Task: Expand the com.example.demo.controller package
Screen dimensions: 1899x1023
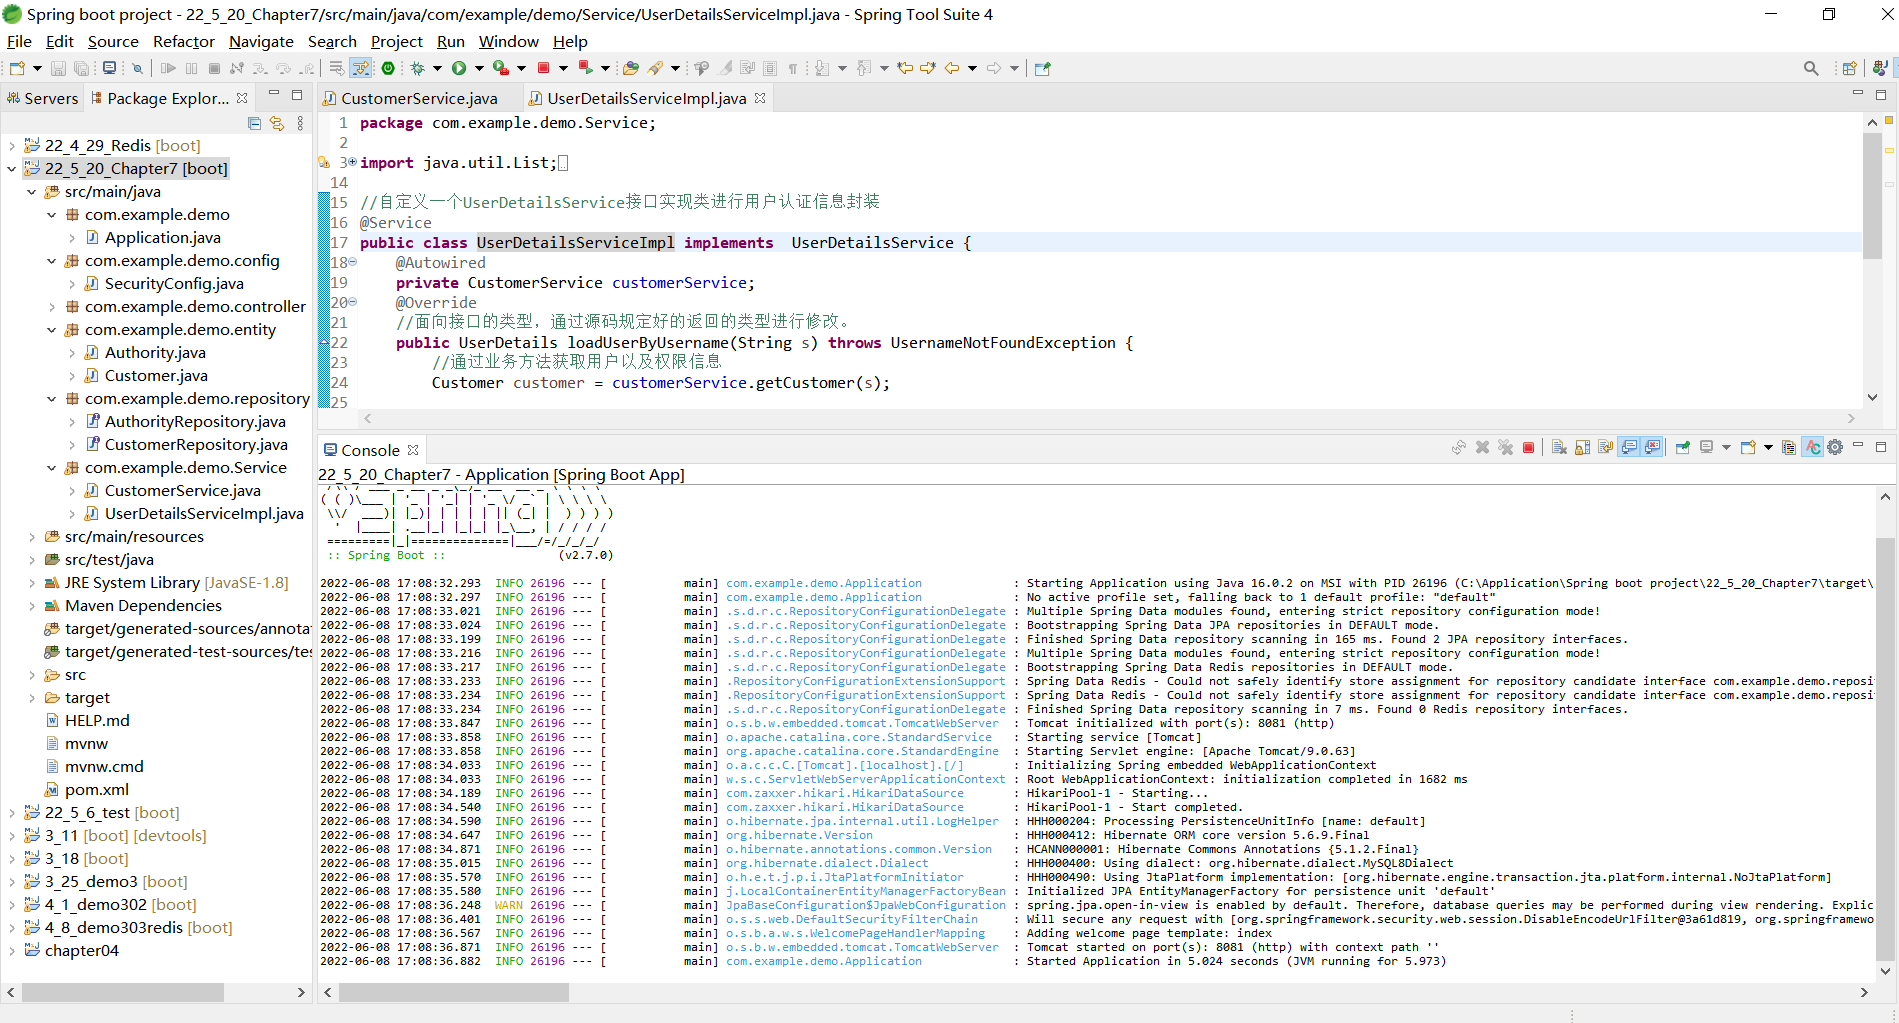Action: pos(52,307)
